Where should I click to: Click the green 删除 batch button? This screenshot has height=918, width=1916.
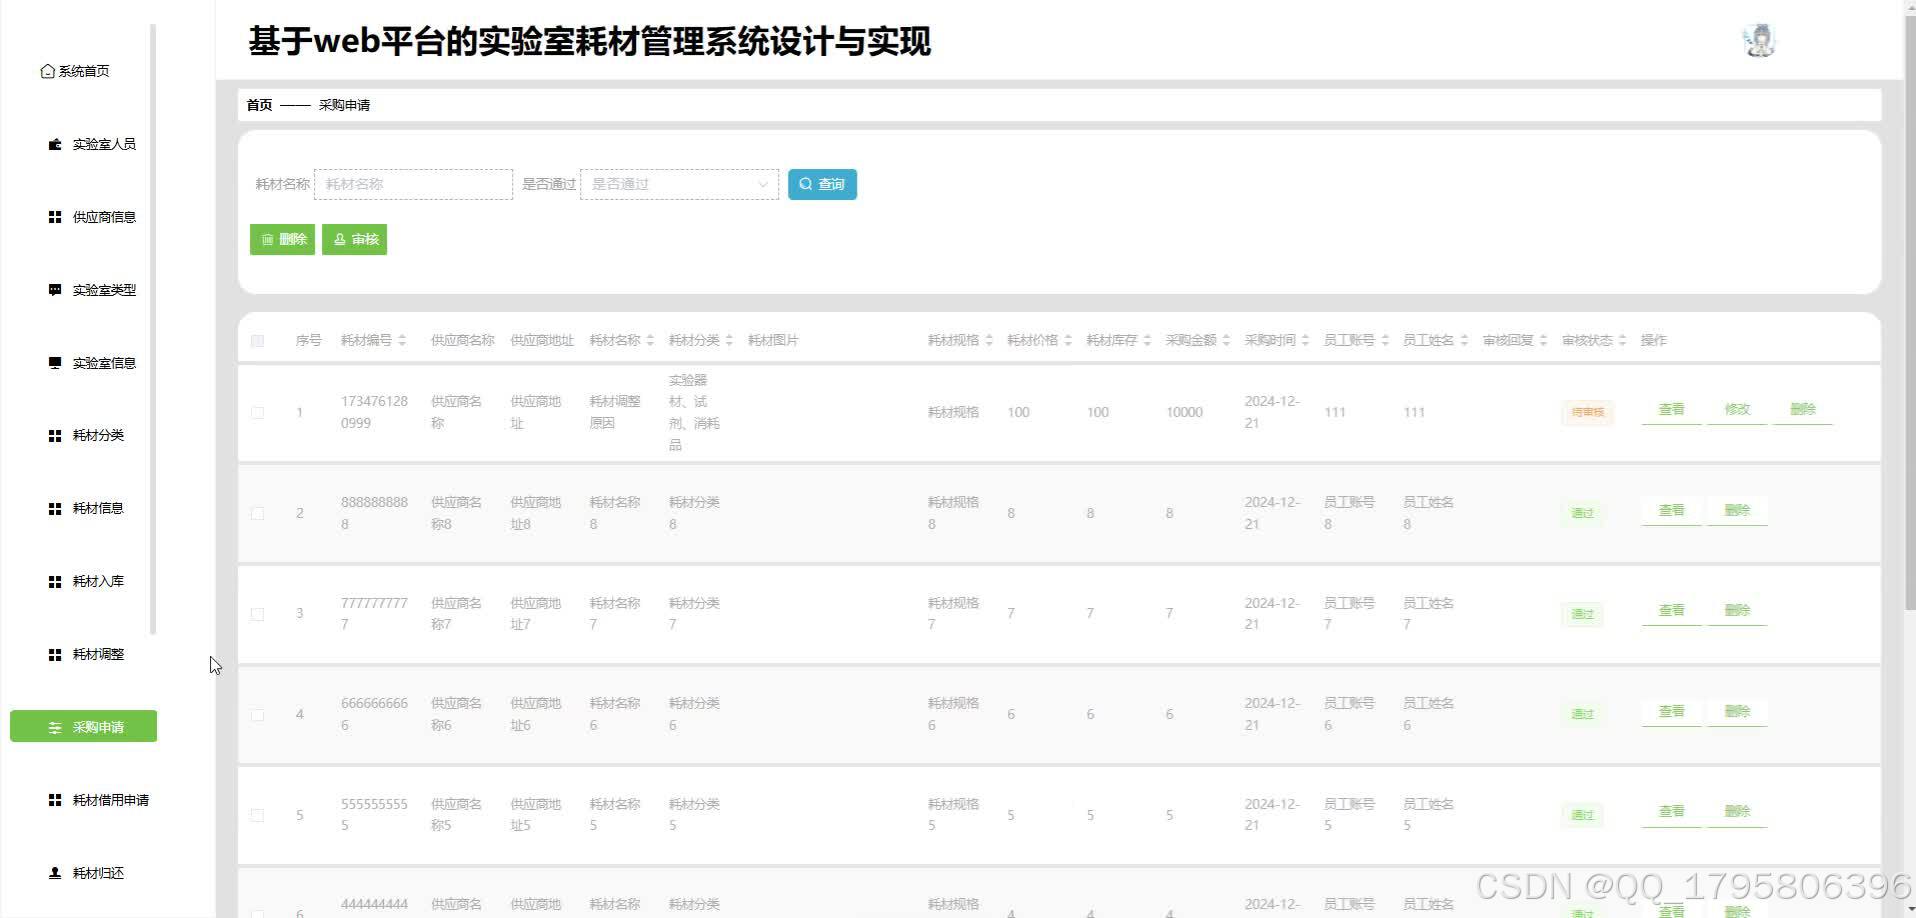282,239
